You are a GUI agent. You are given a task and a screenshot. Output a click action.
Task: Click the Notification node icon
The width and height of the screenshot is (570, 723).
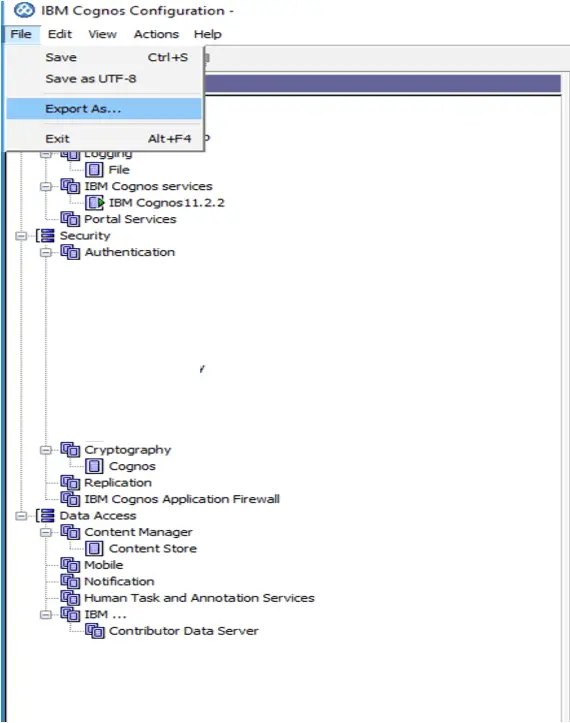(x=70, y=581)
